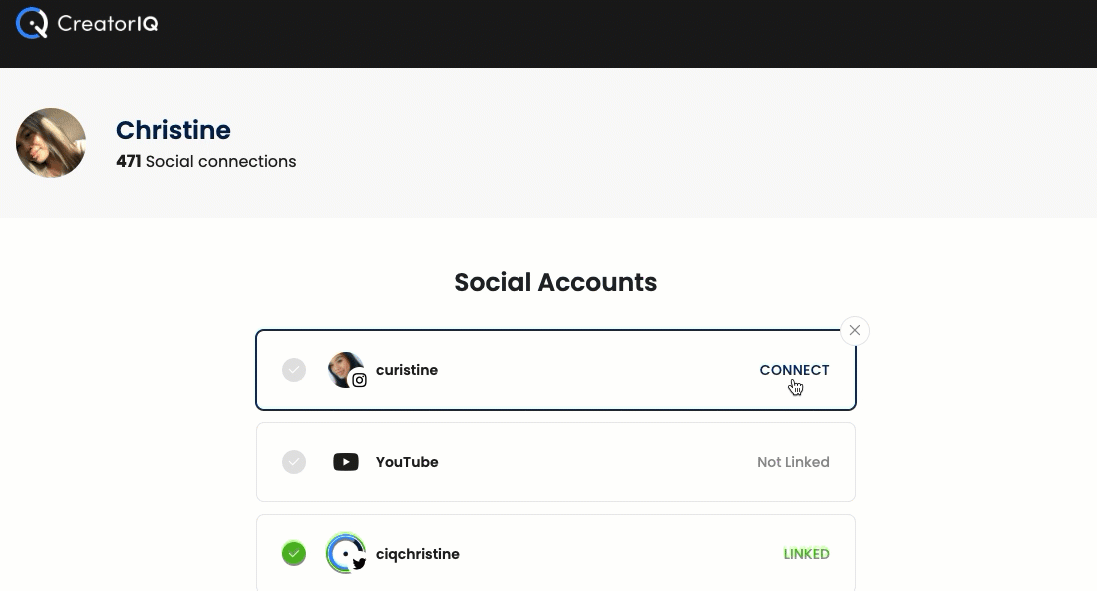Toggle the gray checkmark beside curistine

(294, 370)
